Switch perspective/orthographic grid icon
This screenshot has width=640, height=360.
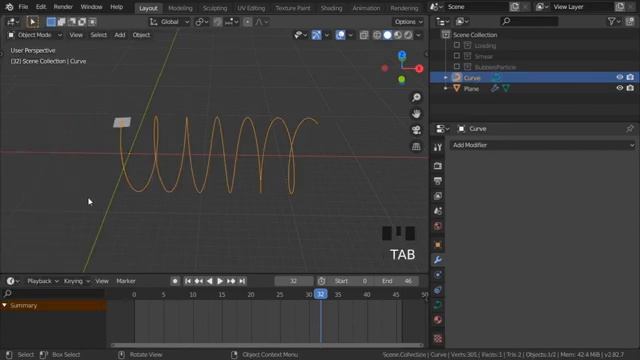[x=416, y=147]
